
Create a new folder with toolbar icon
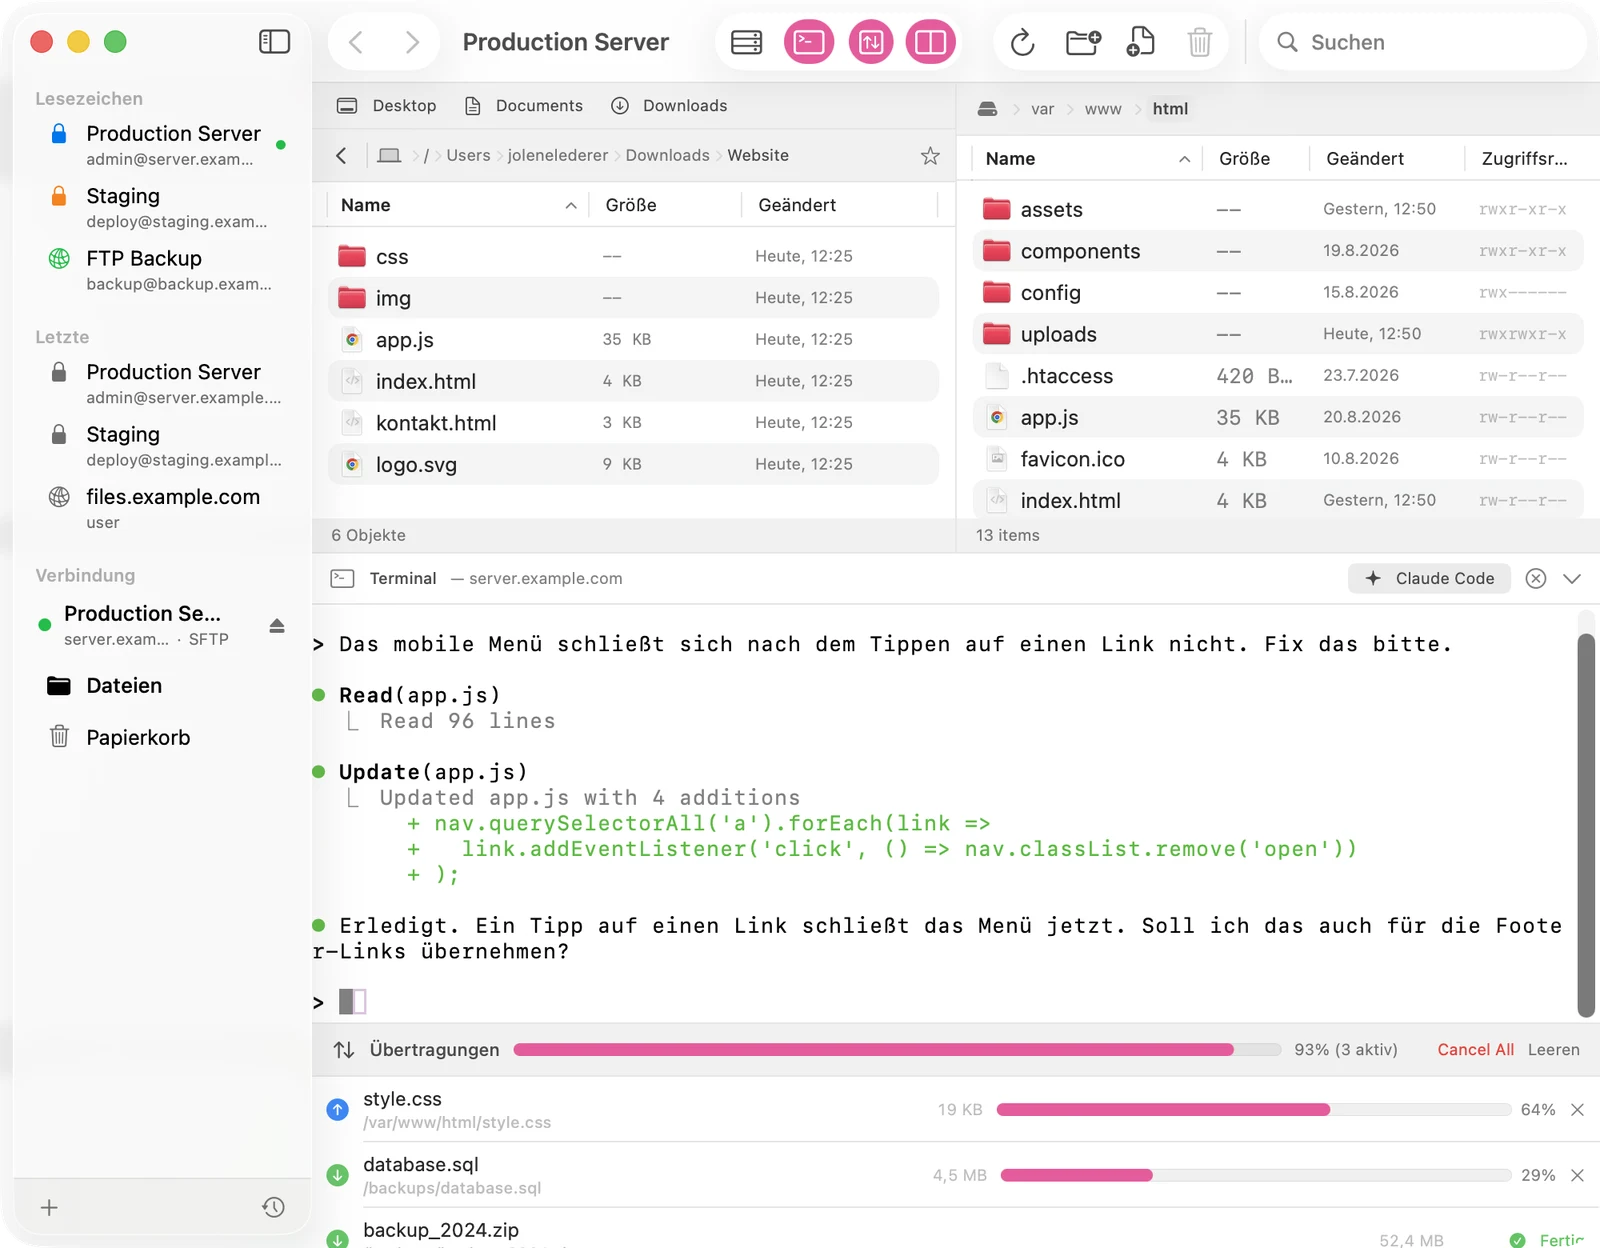click(x=1083, y=42)
